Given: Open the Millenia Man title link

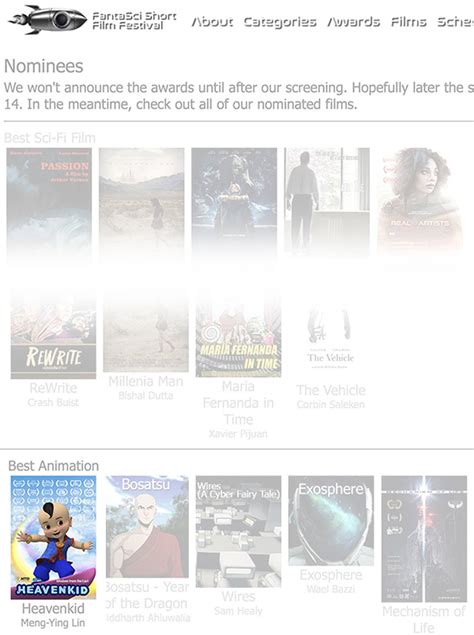Looking at the screenshot, I should pyautogui.click(x=146, y=381).
